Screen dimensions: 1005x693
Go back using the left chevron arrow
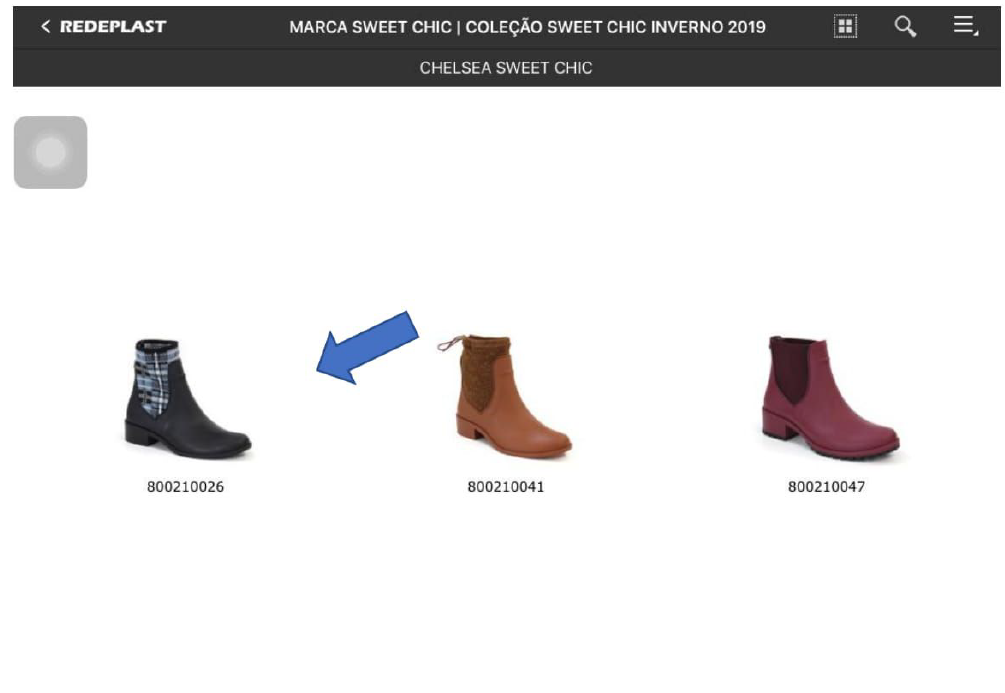pyautogui.click(x=45, y=26)
